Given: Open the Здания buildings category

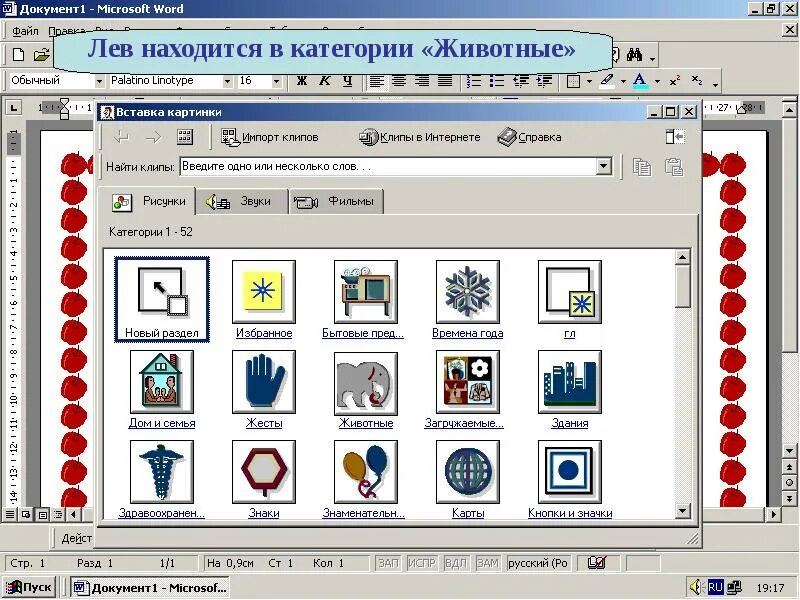Looking at the screenshot, I should click(570, 383).
